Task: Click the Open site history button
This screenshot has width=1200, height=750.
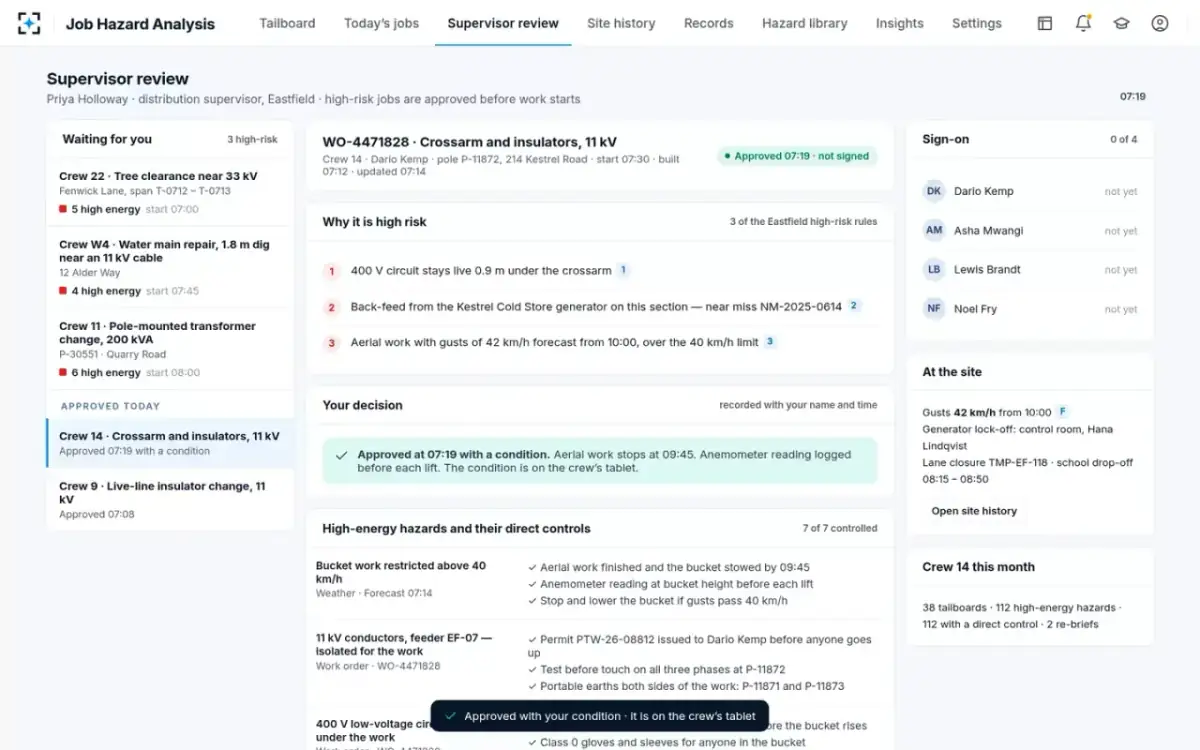Action: point(974,511)
